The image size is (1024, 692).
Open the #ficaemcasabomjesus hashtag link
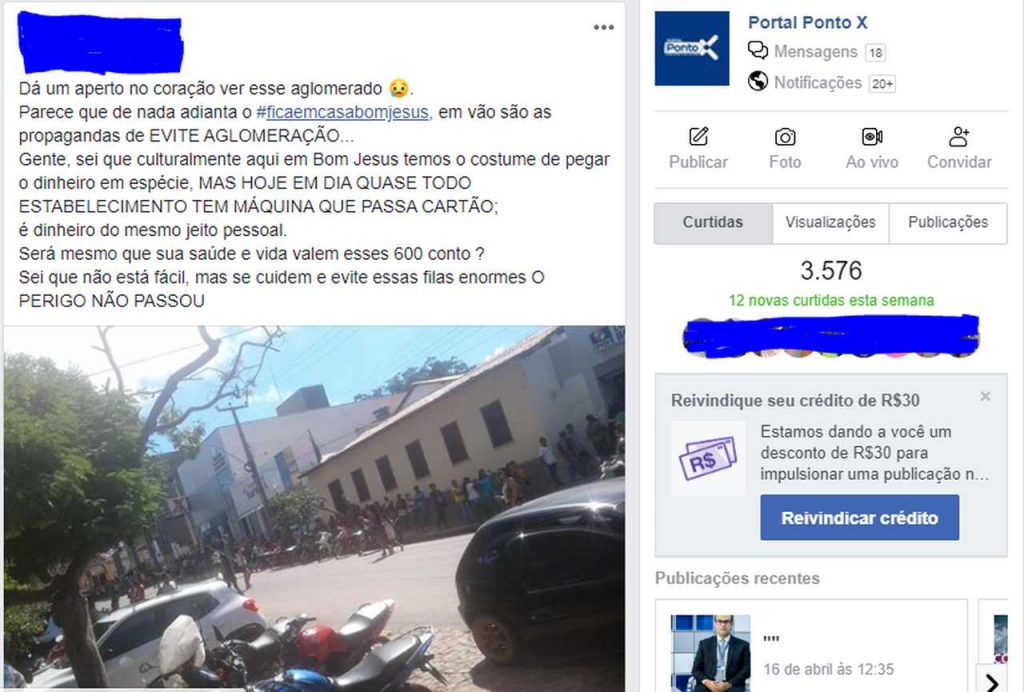tap(343, 112)
